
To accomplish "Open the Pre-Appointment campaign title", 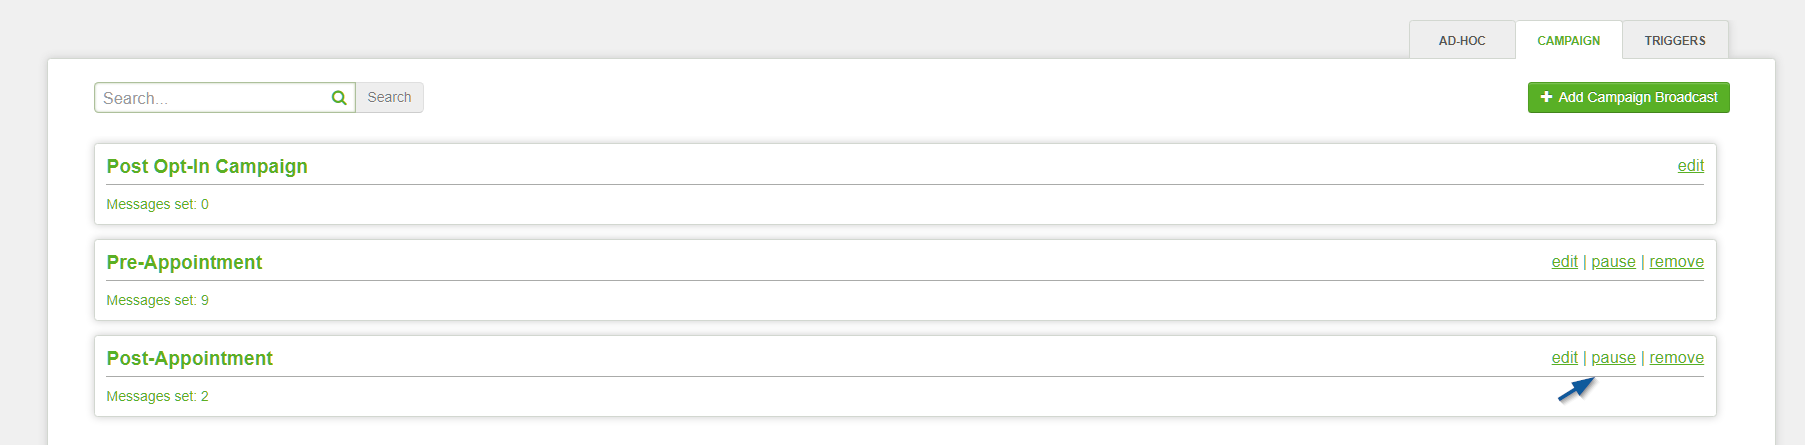I will [x=184, y=262].
